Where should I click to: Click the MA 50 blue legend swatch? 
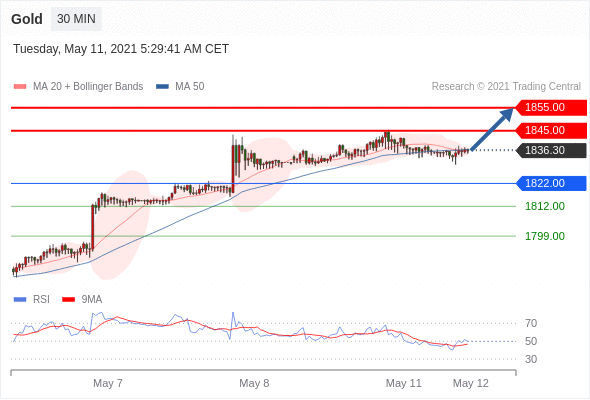click(x=162, y=87)
